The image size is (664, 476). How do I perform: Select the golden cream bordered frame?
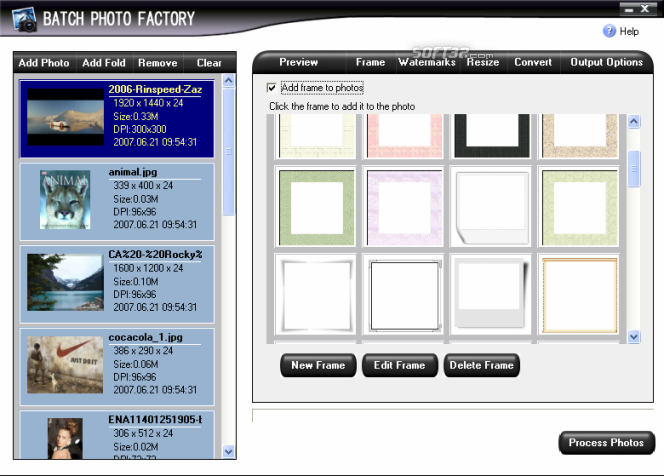pos(579,296)
